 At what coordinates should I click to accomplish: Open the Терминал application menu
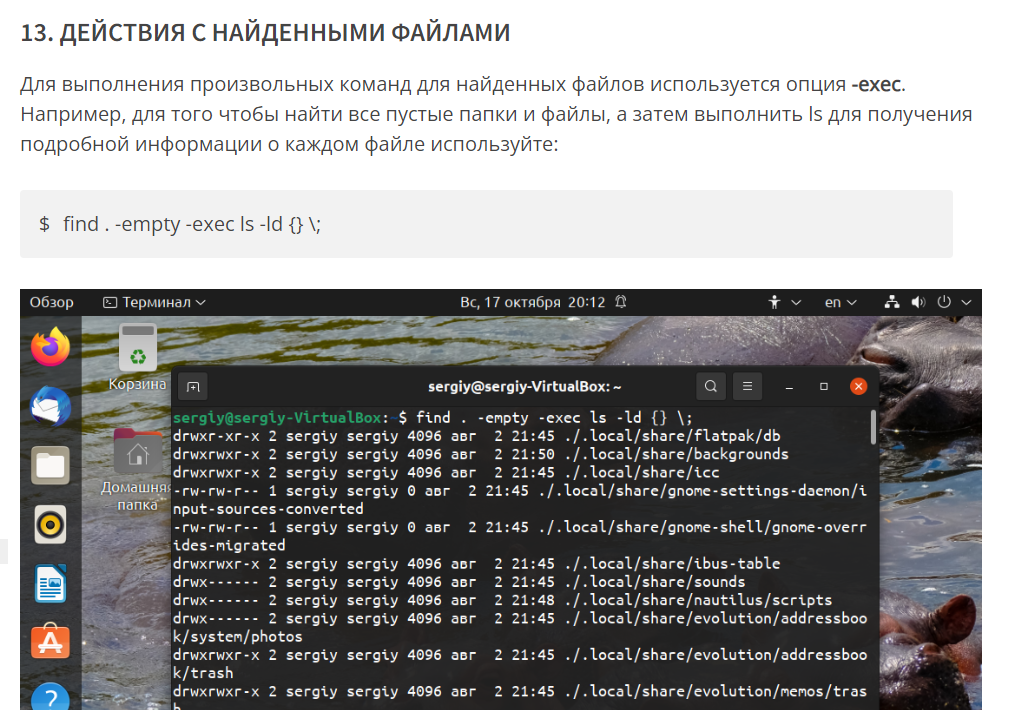(154, 302)
